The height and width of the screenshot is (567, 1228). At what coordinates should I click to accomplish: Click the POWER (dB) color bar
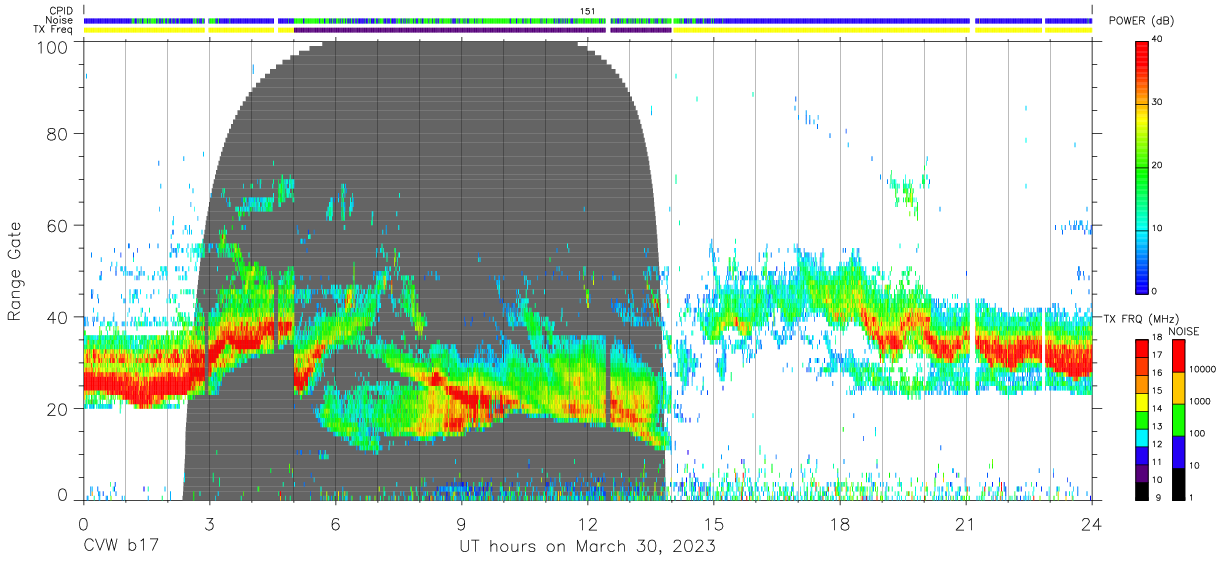1143,166
